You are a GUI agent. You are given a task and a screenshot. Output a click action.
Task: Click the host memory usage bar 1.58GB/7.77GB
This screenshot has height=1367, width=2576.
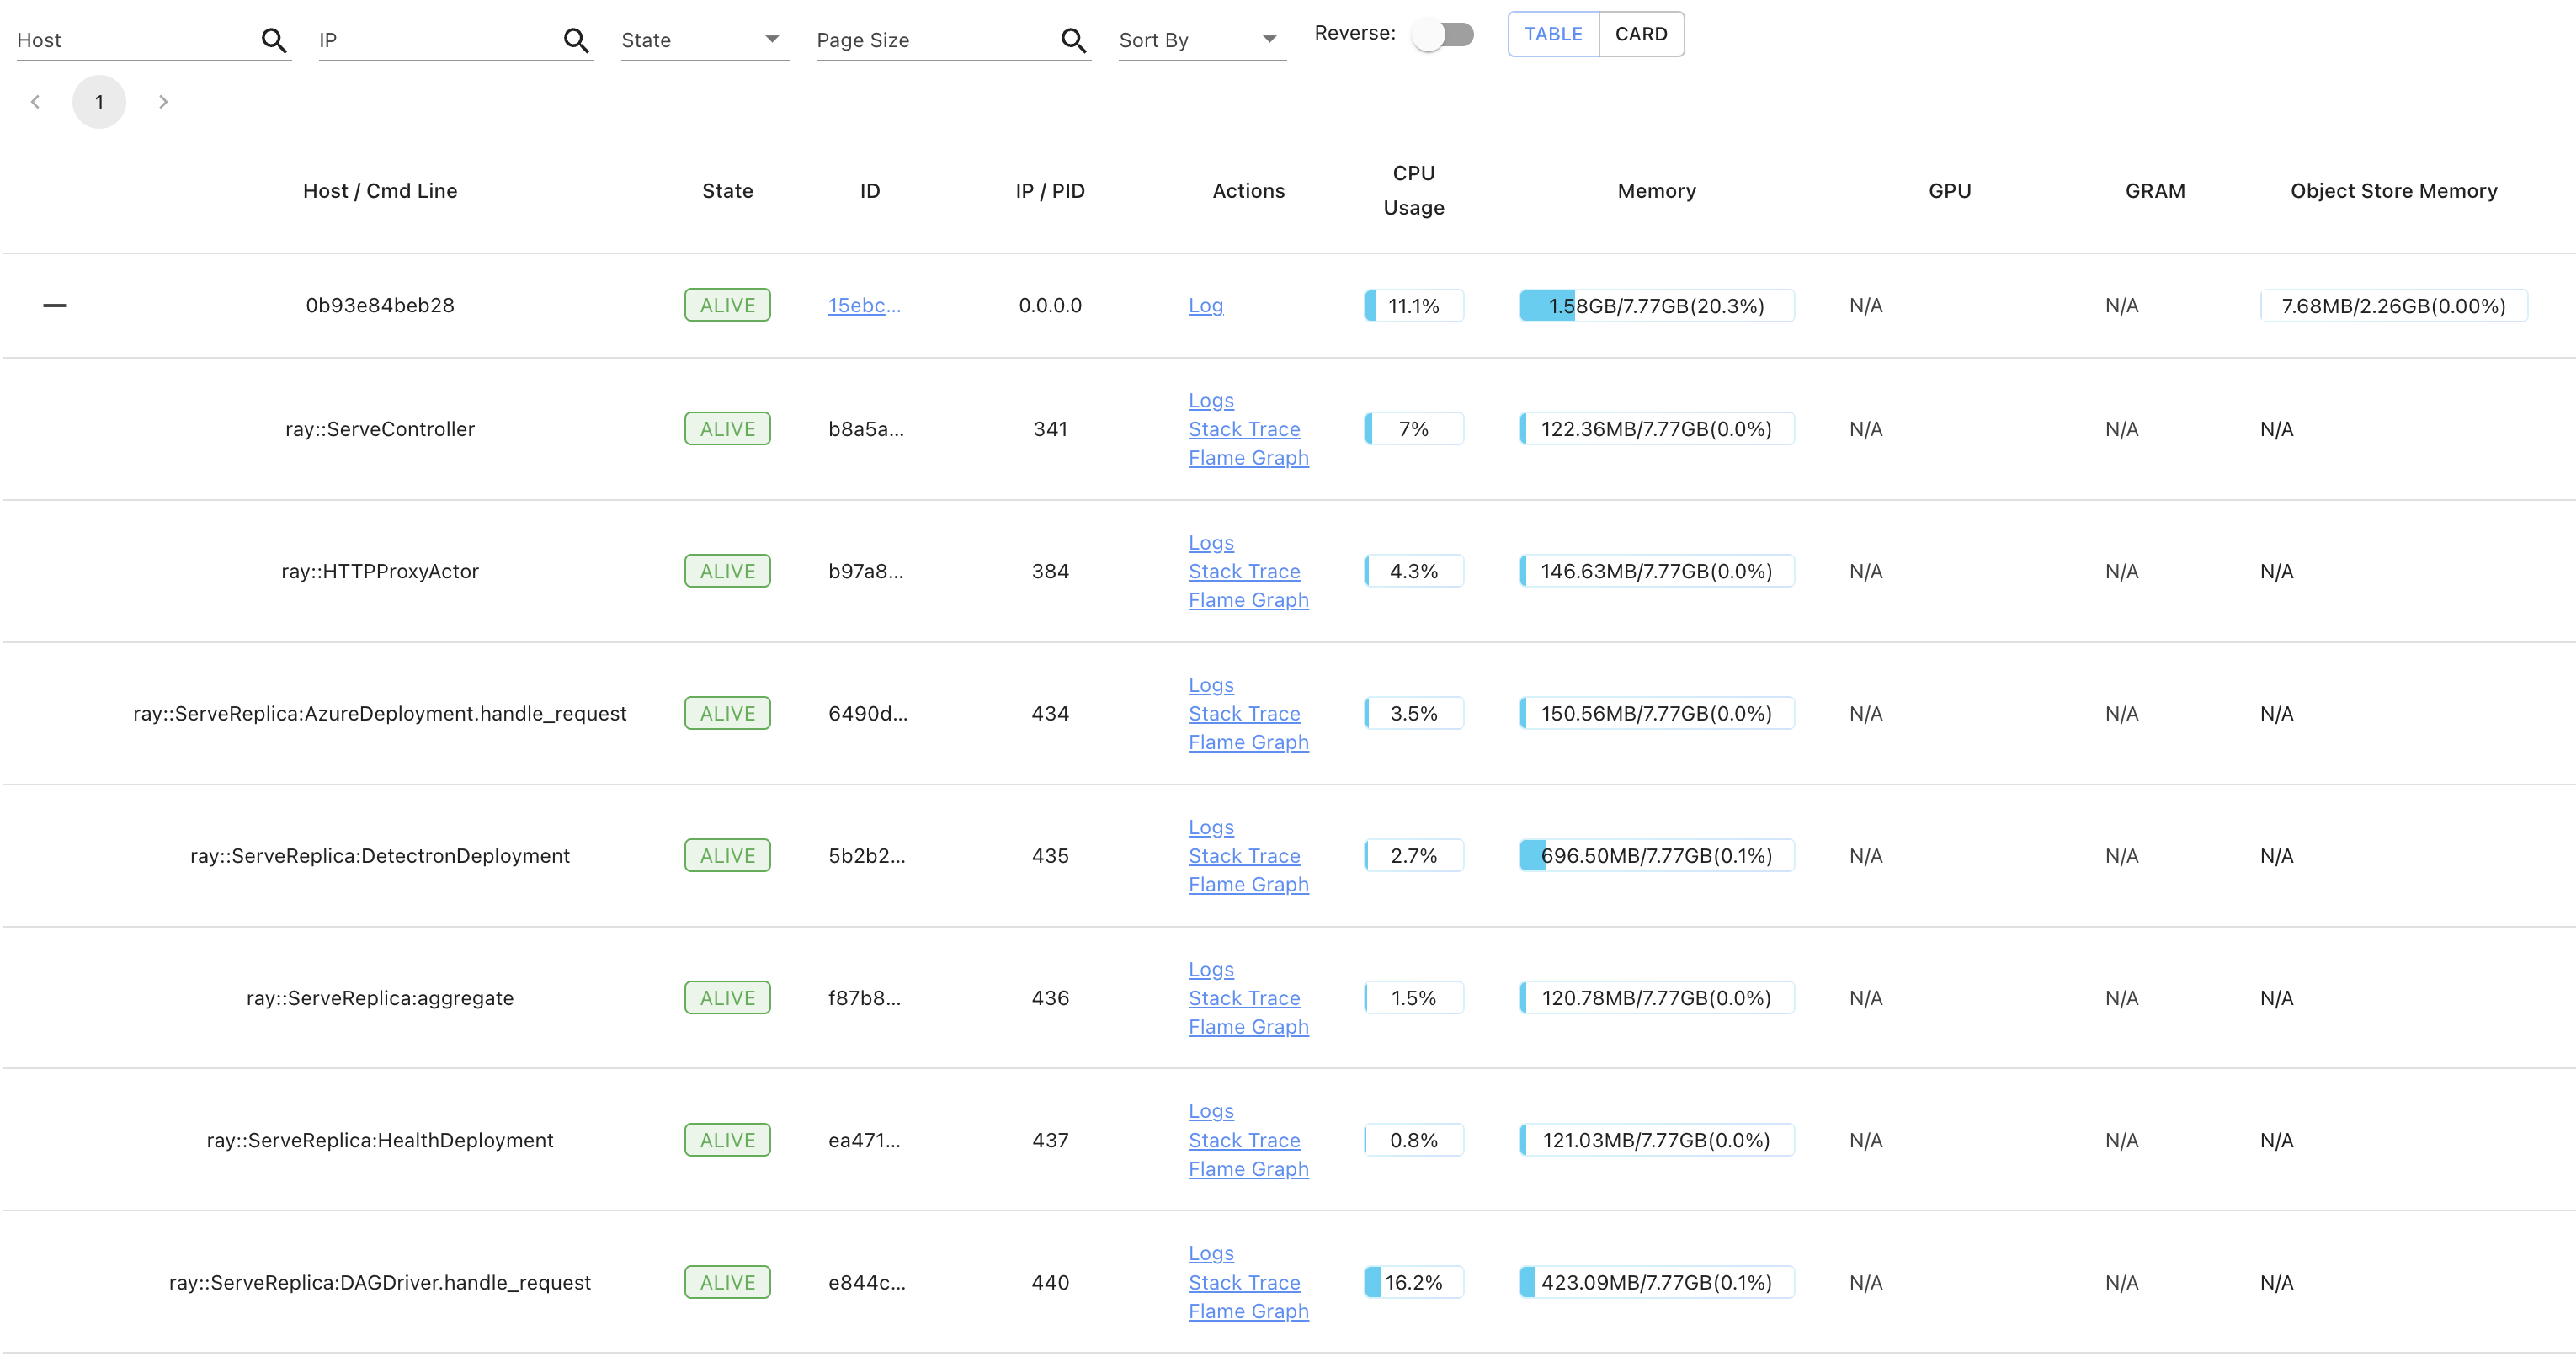[x=1656, y=306]
